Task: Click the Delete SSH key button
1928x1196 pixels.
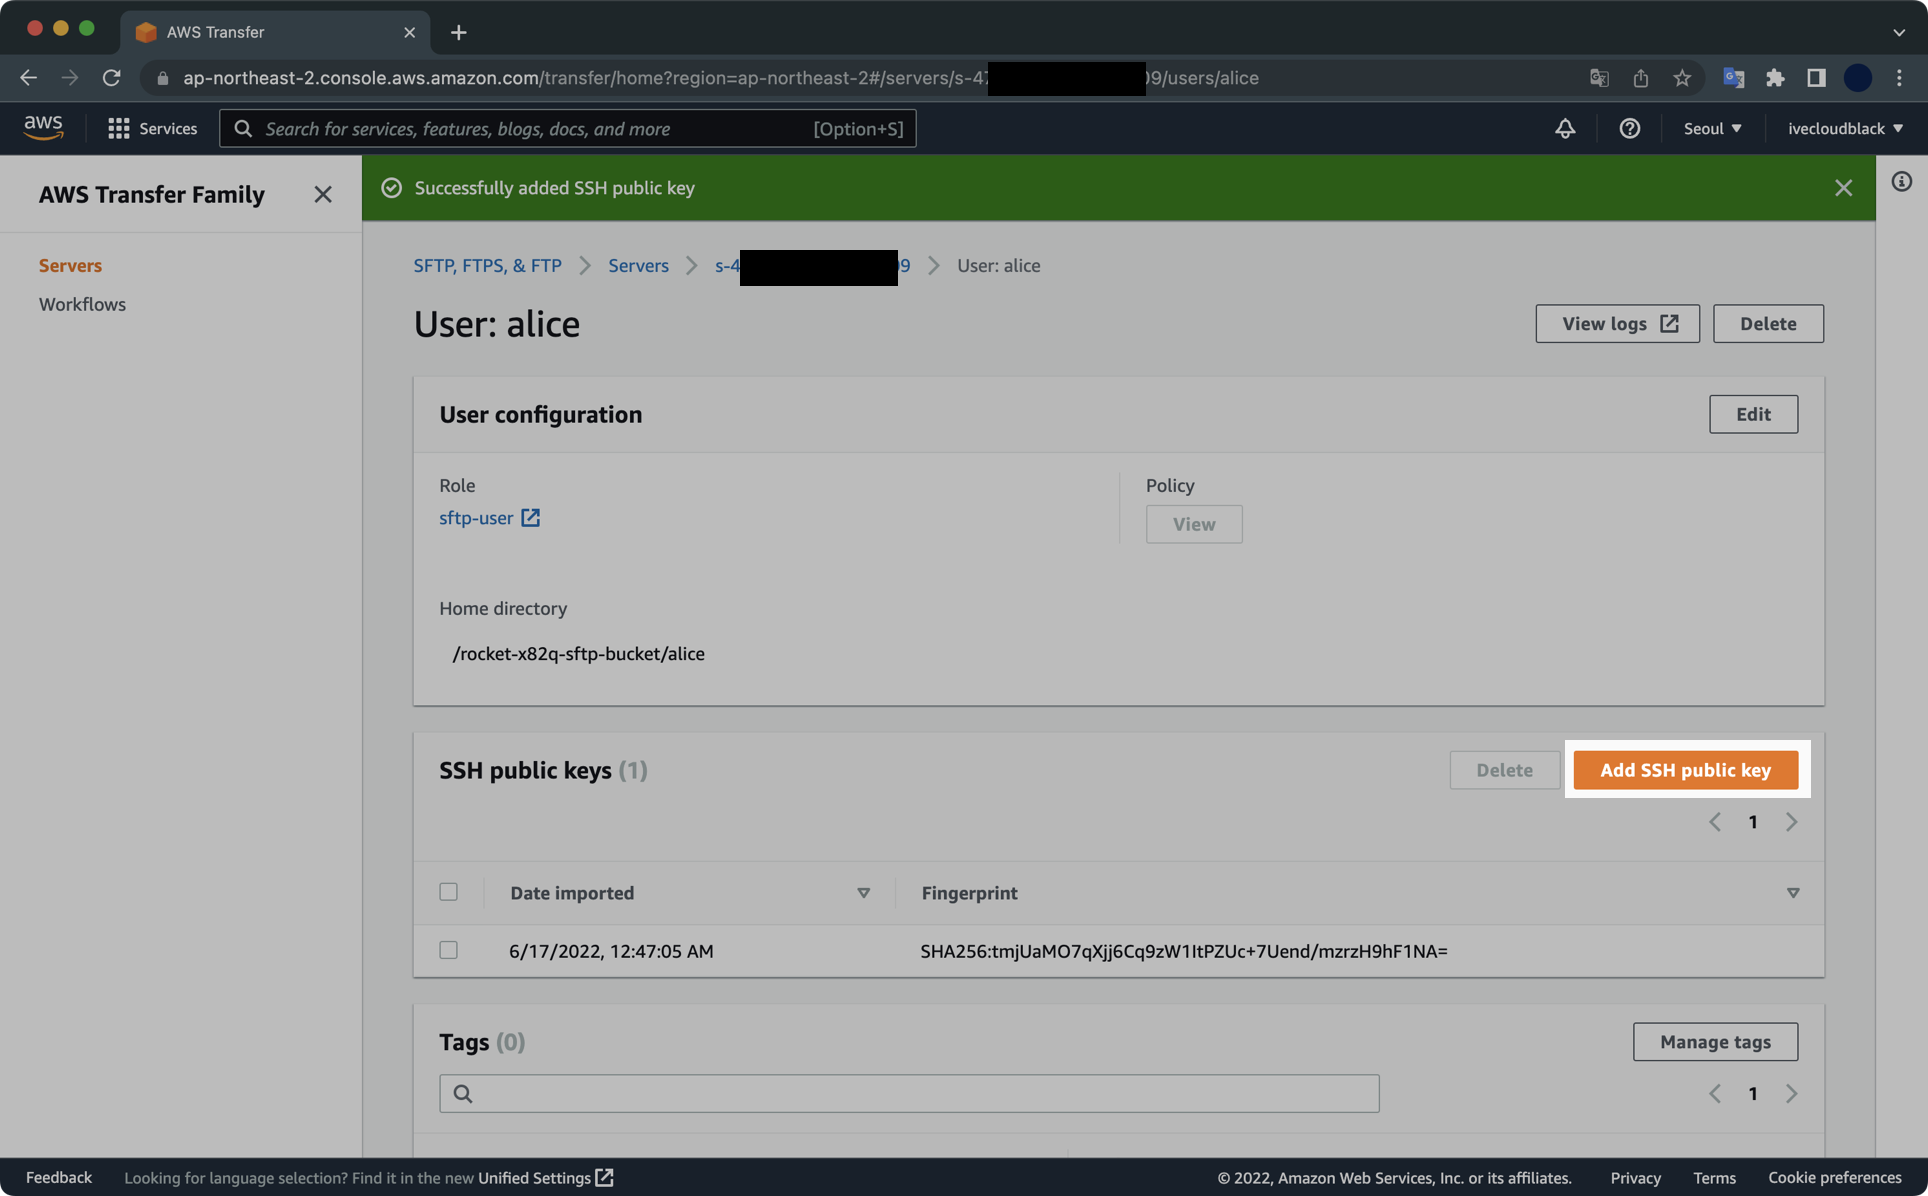Action: [x=1504, y=770]
